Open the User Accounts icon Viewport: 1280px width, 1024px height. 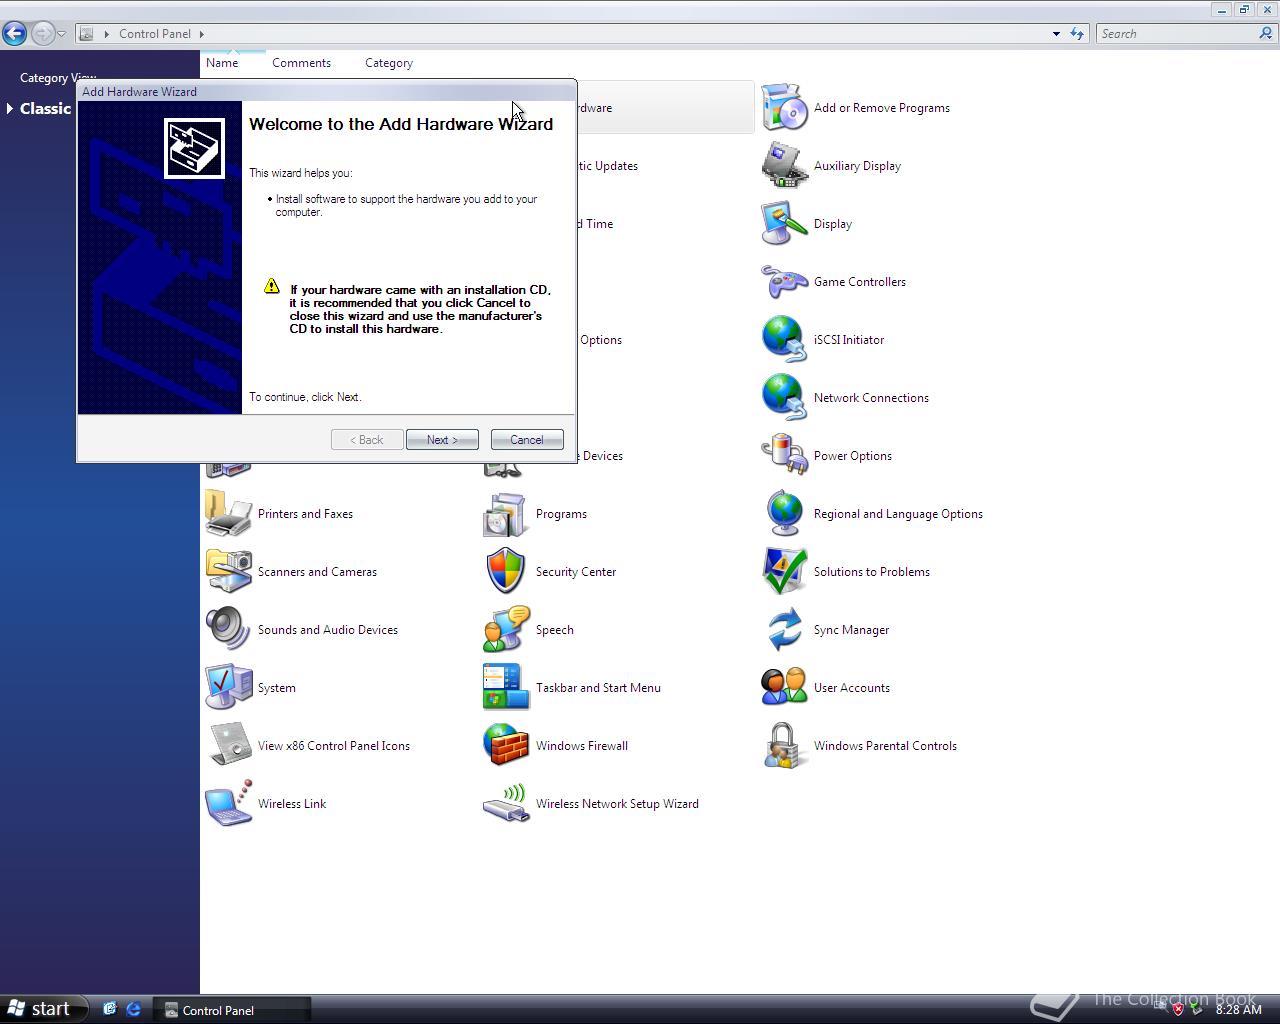pos(785,688)
